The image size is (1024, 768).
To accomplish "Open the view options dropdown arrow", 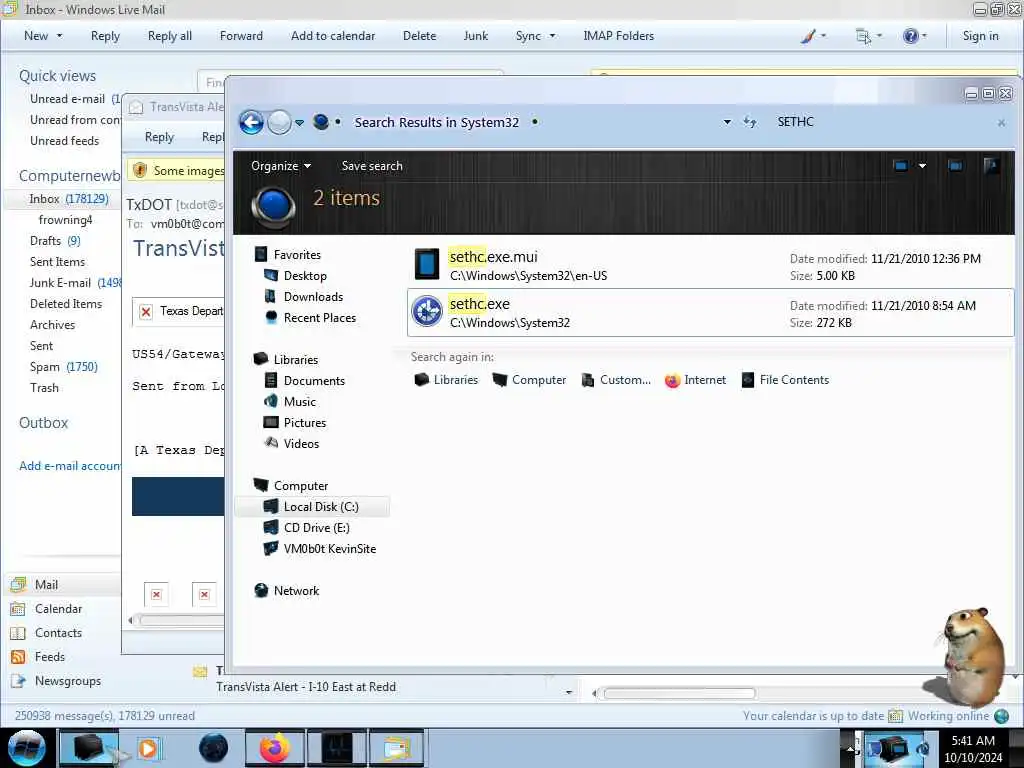I will click(x=922, y=166).
